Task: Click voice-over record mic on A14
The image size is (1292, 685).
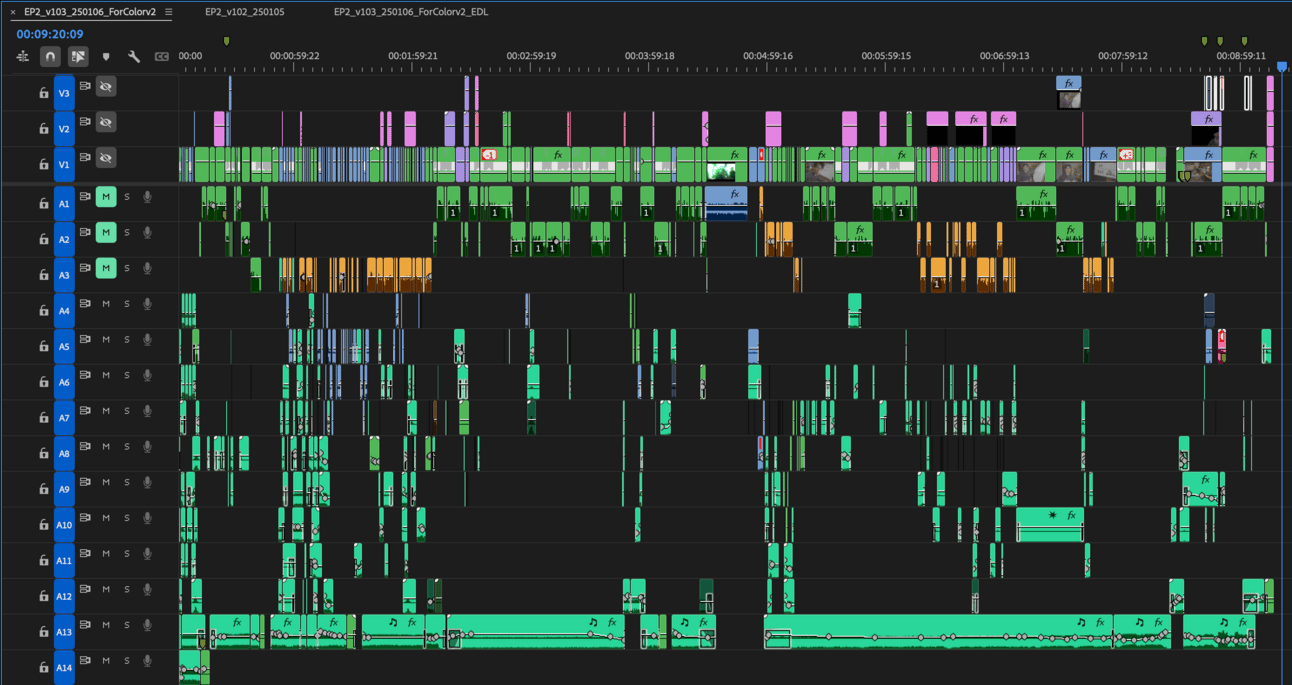Action: pyautogui.click(x=147, y=661)
